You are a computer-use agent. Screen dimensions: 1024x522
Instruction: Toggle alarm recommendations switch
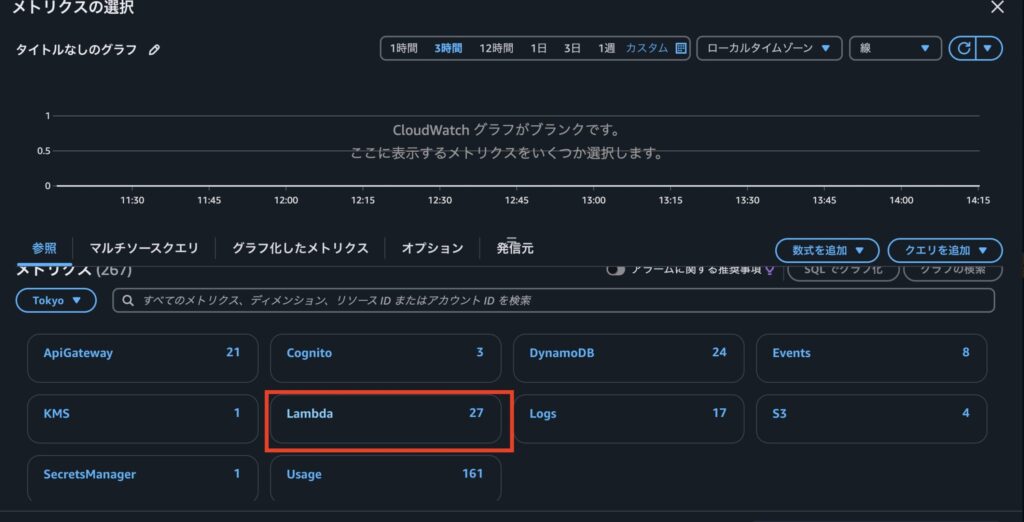pos(615,270)
